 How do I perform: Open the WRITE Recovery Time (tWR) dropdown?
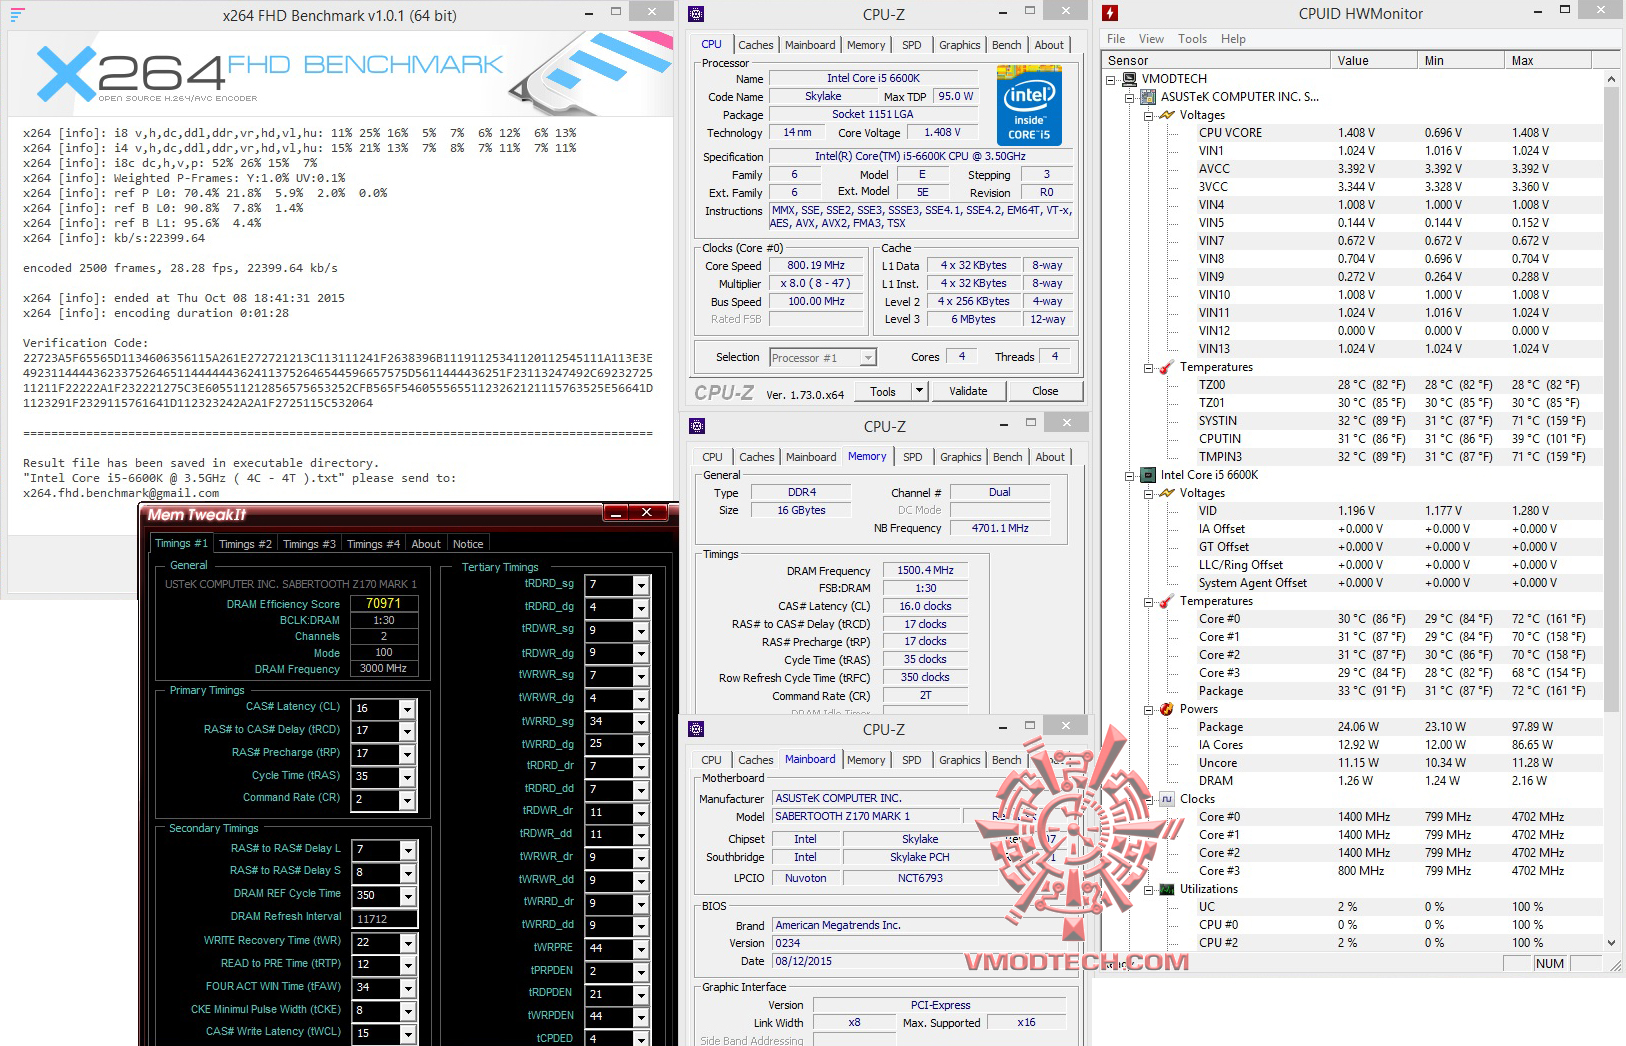pos(407,943)
